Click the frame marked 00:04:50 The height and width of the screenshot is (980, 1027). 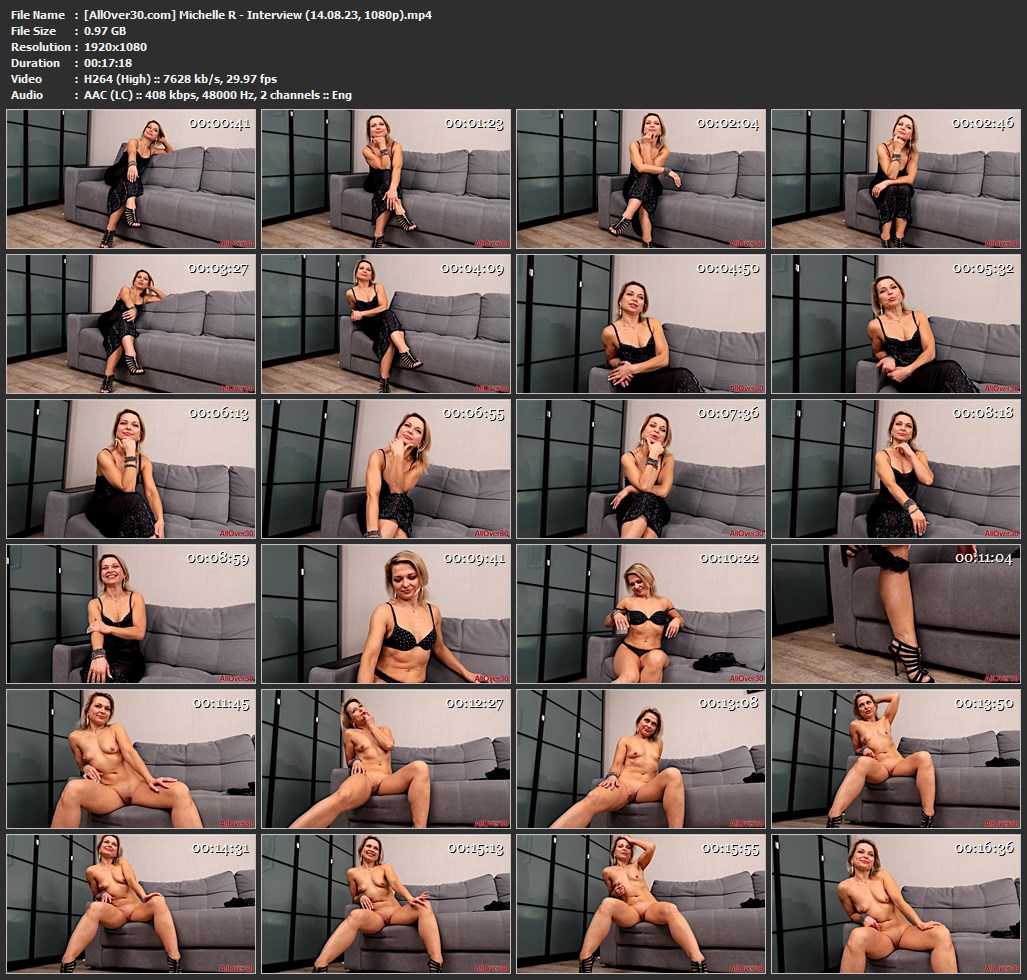(x=641, y=324)
